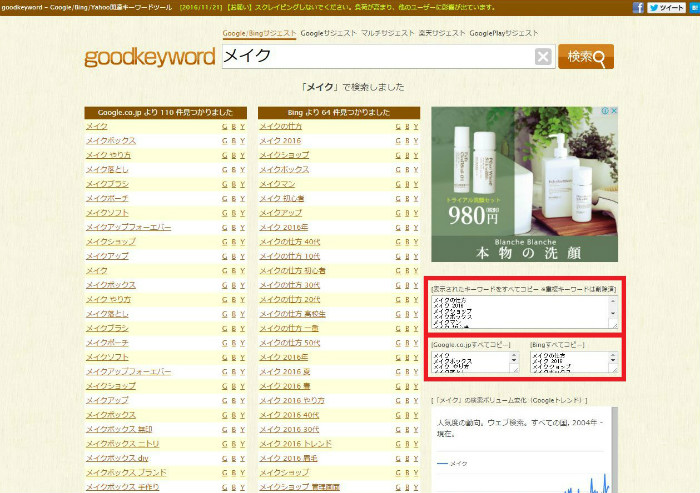Click the ad info icon on the banner

pos(605,111)
